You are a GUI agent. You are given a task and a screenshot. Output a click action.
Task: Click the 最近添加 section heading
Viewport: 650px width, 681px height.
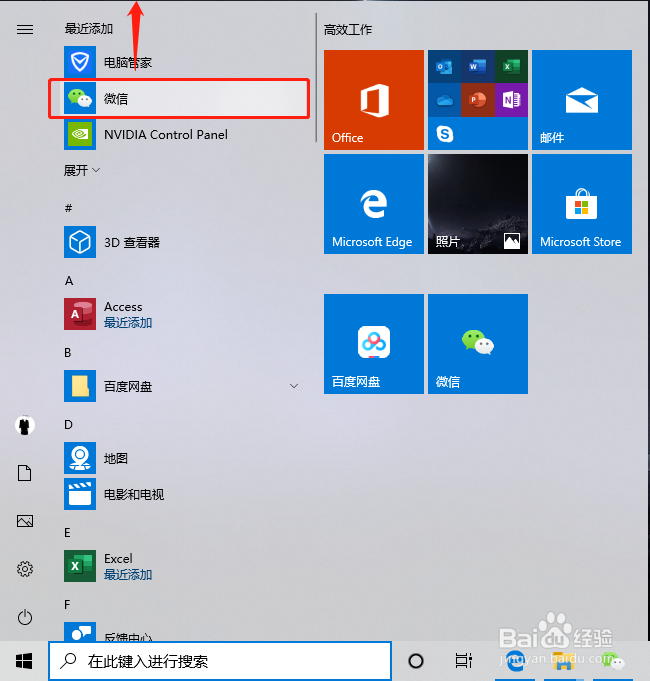(89, 29)
